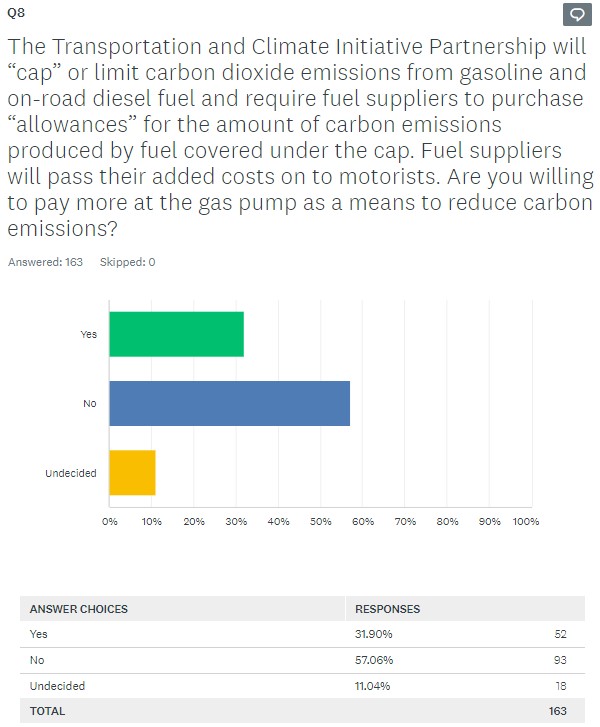Click the comment speech bubble icon
Screen dimensions: 600x727
[x=577, y=14]
